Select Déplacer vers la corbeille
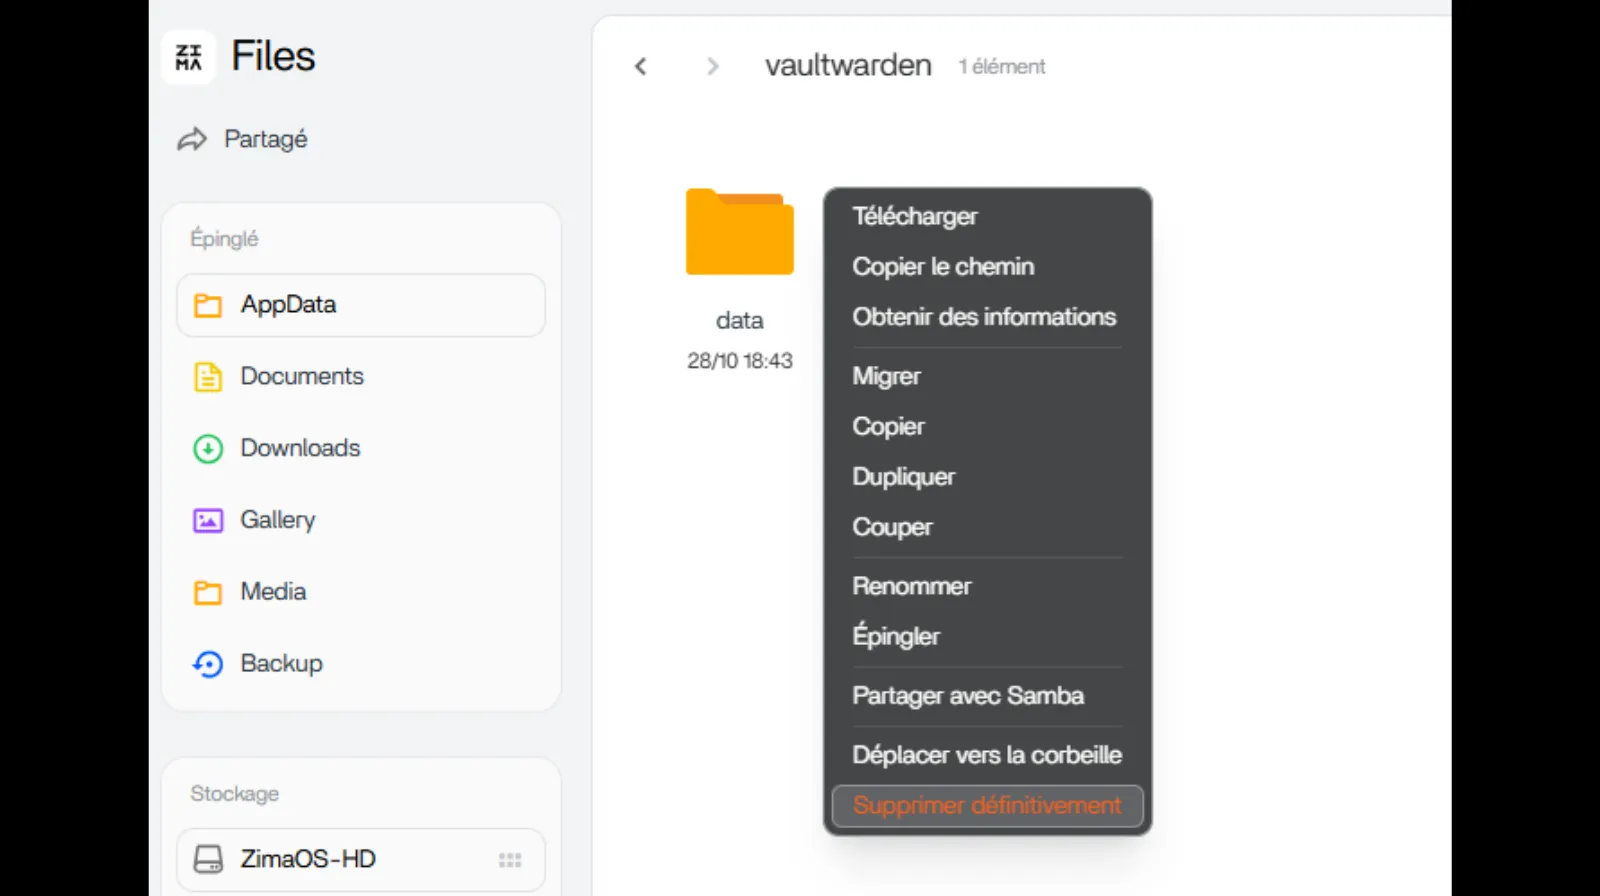Screen dimensions: 1600x896 pyautogui.click(x=986, y=755)
